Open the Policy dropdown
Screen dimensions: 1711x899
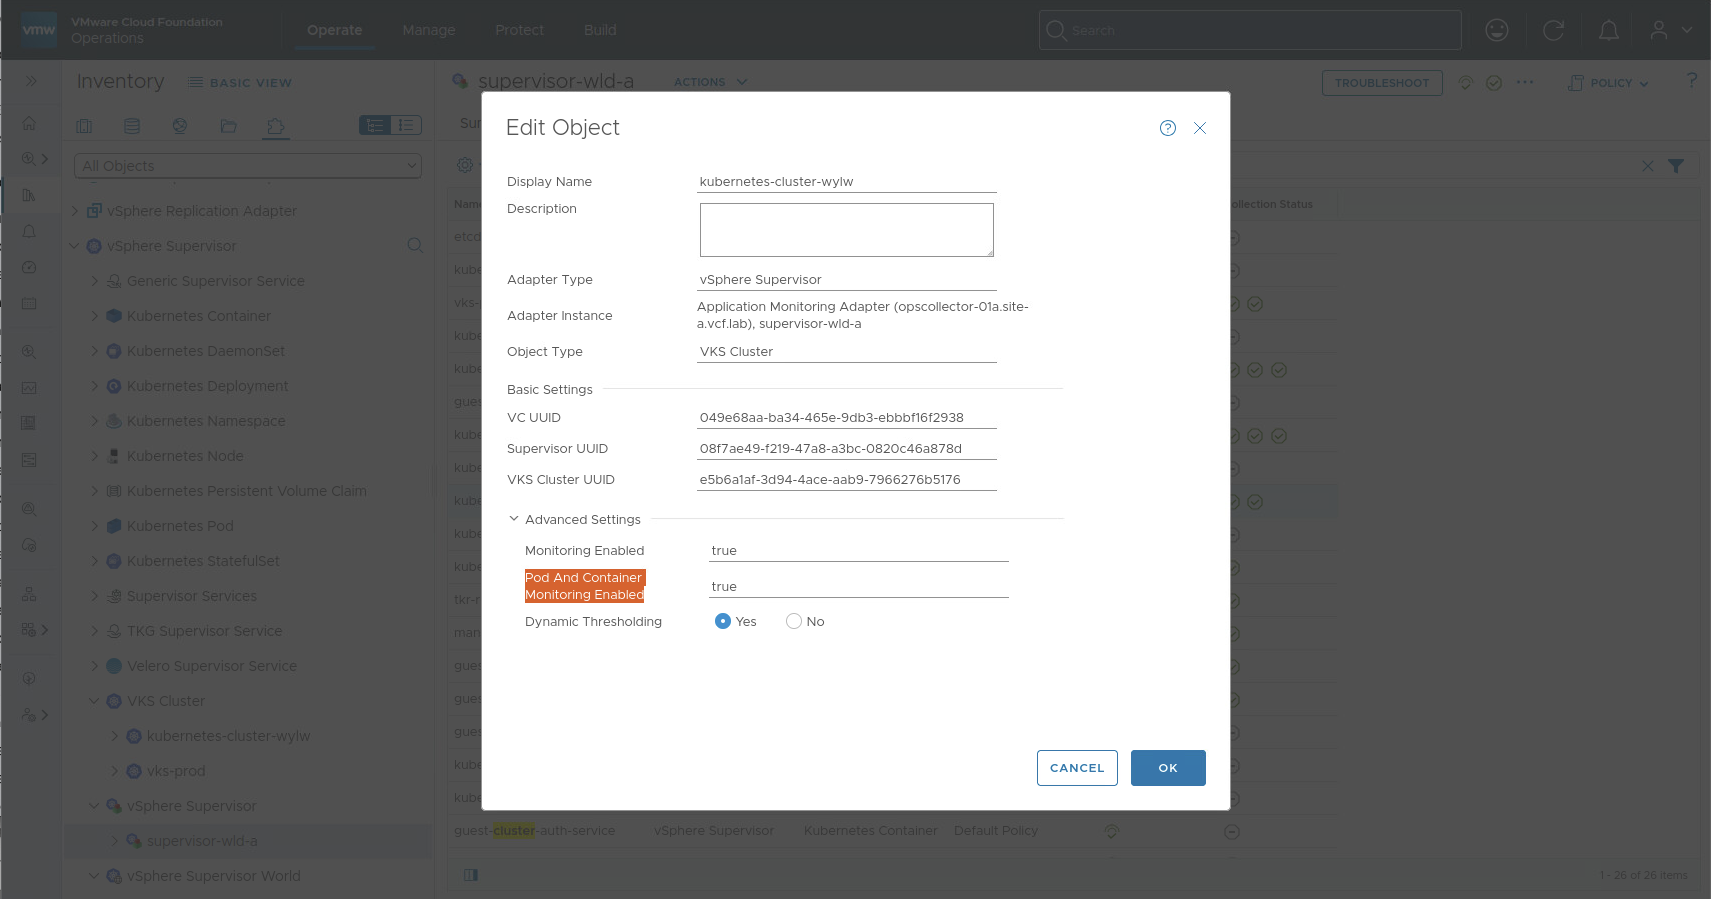(x=1609, y=83)
